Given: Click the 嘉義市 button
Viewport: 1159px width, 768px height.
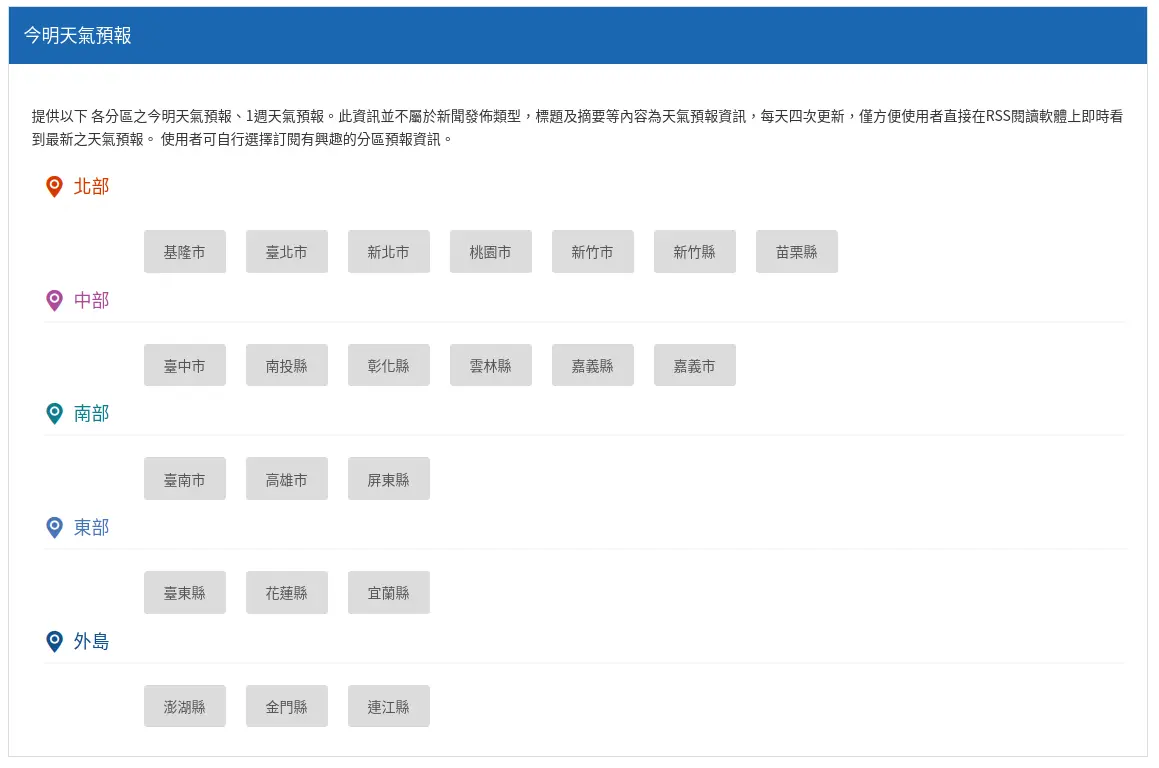Looking at the screenshot, I should tap(695, 366).
